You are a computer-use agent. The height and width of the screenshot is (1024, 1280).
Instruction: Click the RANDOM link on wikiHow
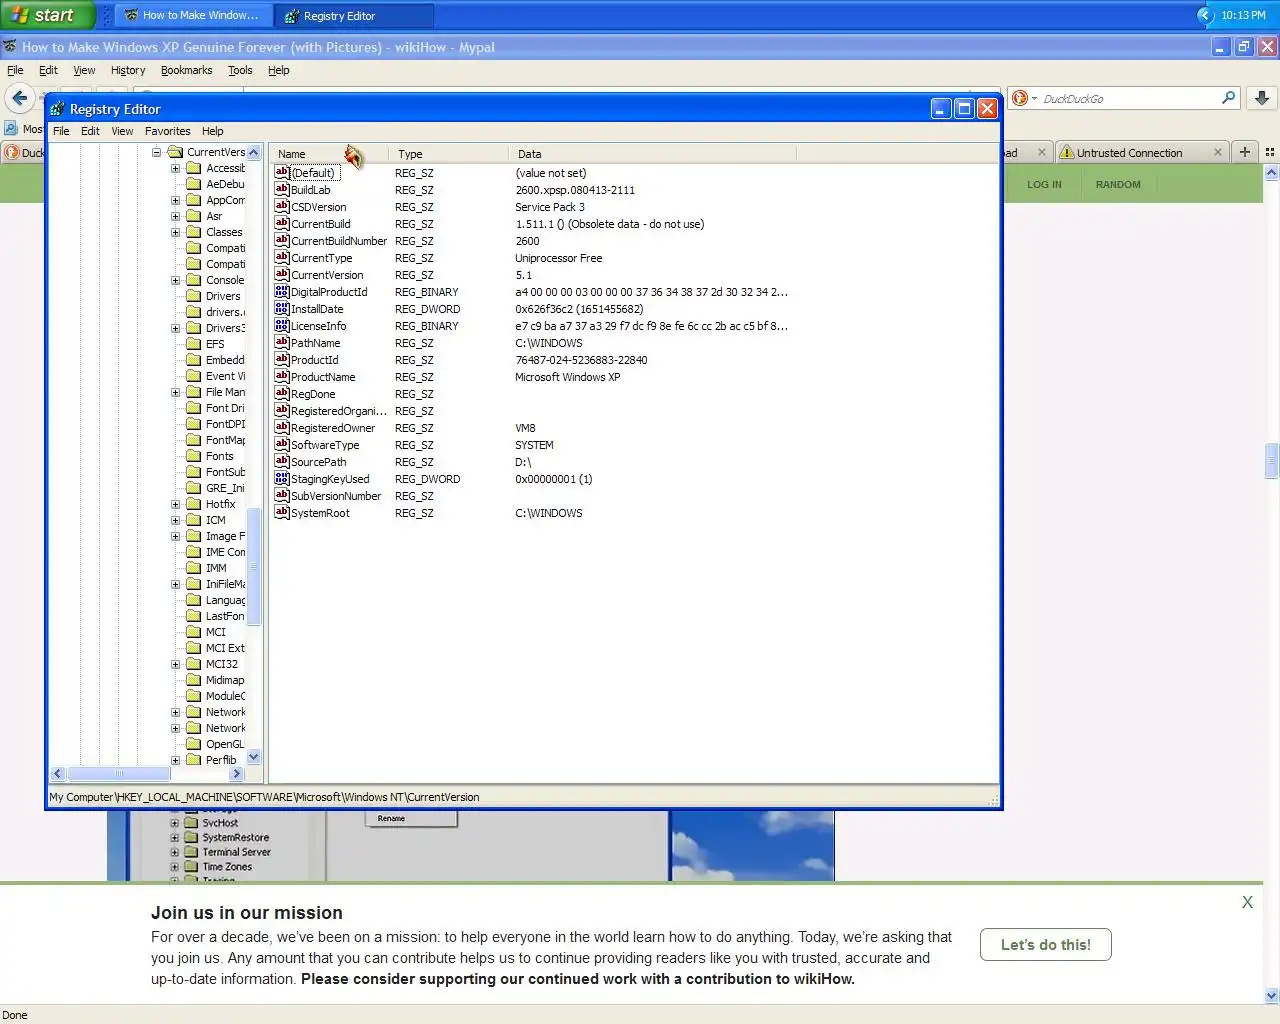point(1118,184)
